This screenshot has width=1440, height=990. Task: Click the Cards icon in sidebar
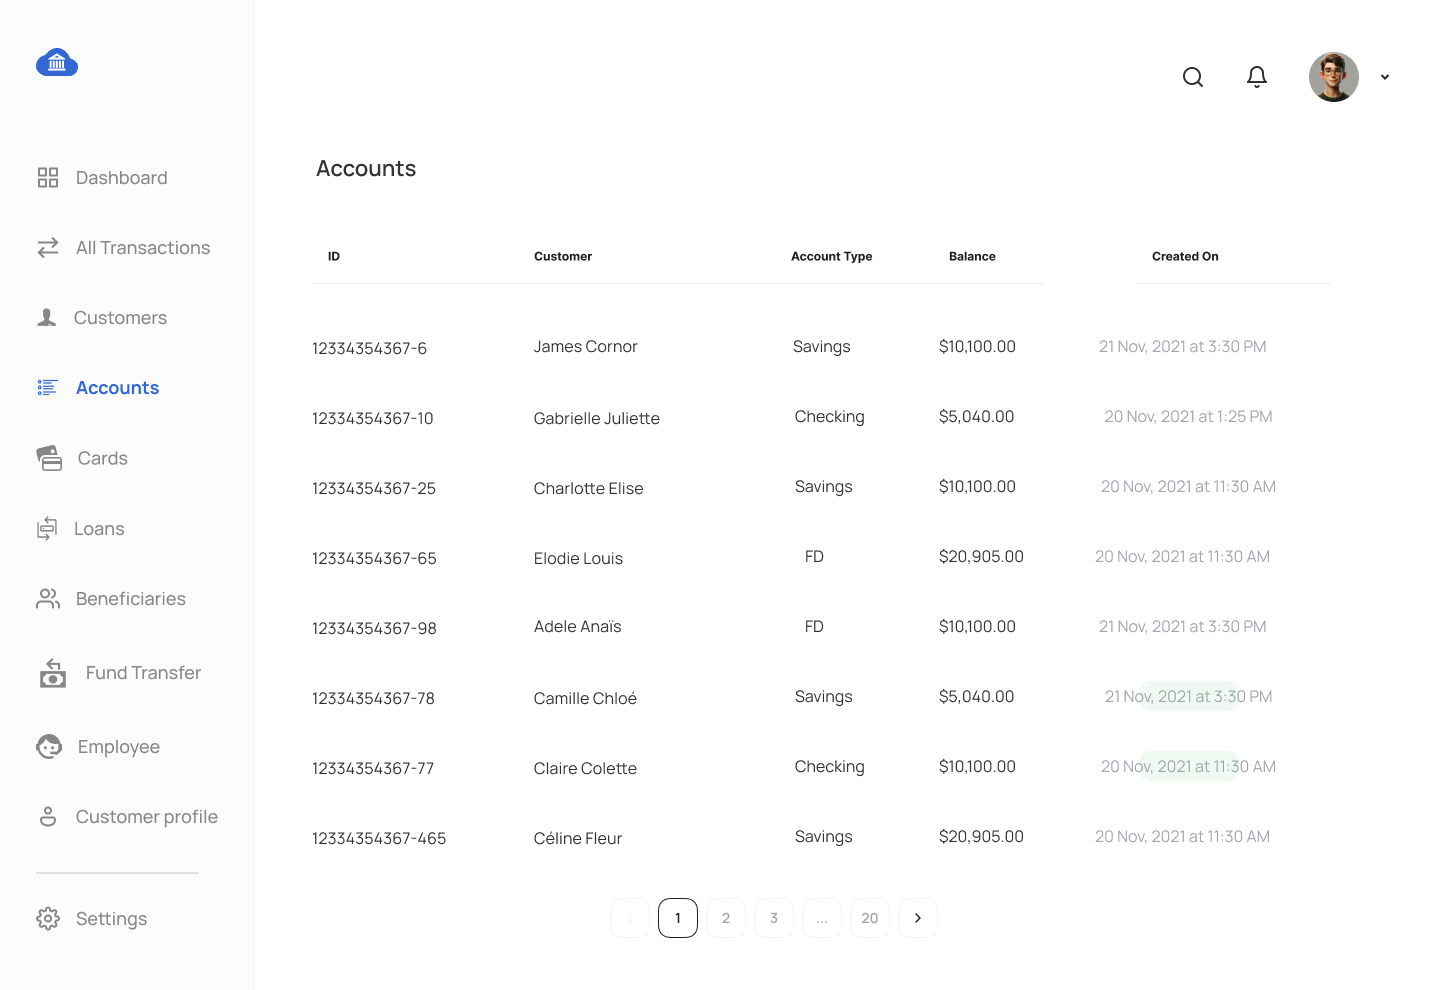coord(49,458)
